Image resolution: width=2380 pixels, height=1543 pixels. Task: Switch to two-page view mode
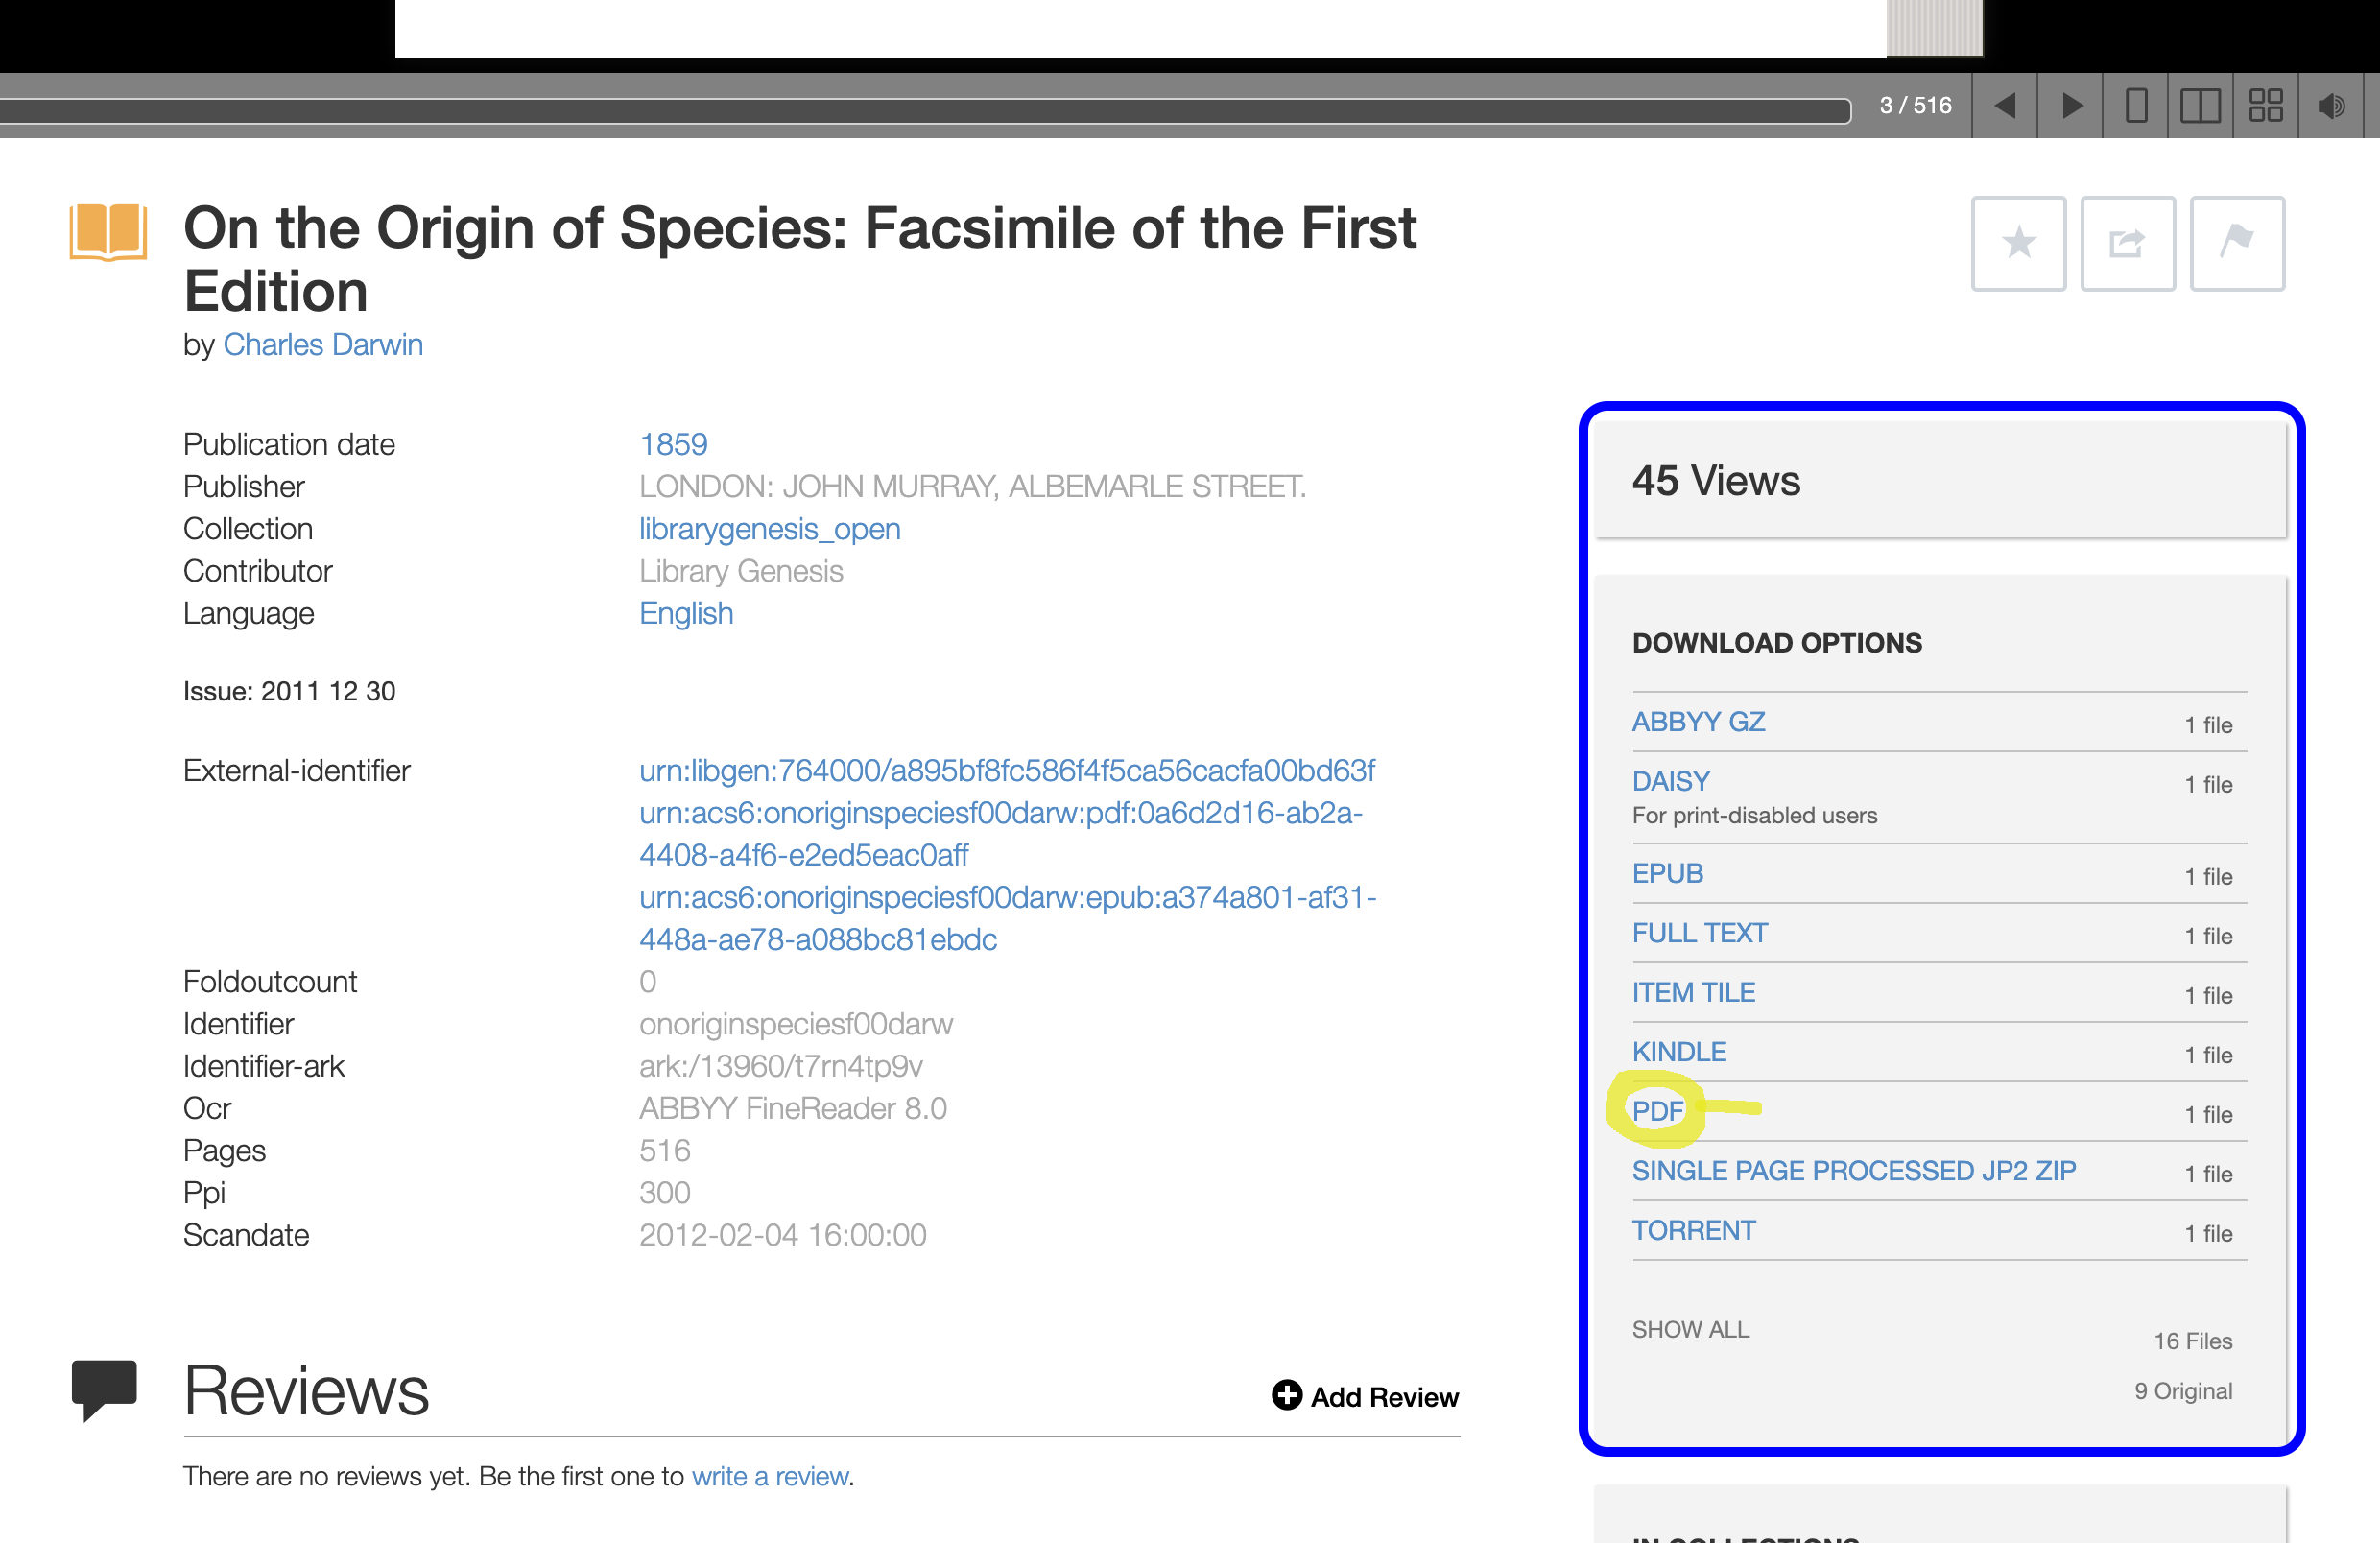click(x=2200, y=105)
